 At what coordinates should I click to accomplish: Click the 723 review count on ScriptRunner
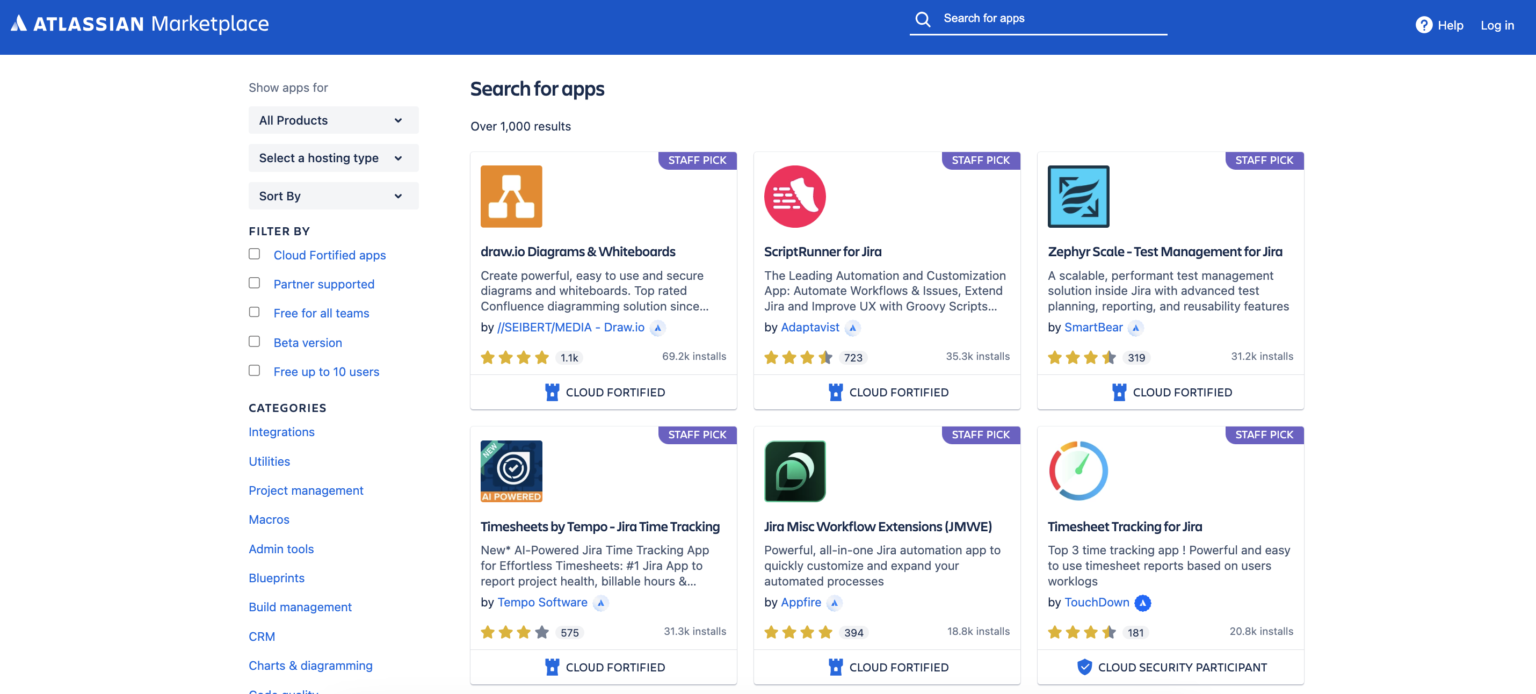(853, 357)
